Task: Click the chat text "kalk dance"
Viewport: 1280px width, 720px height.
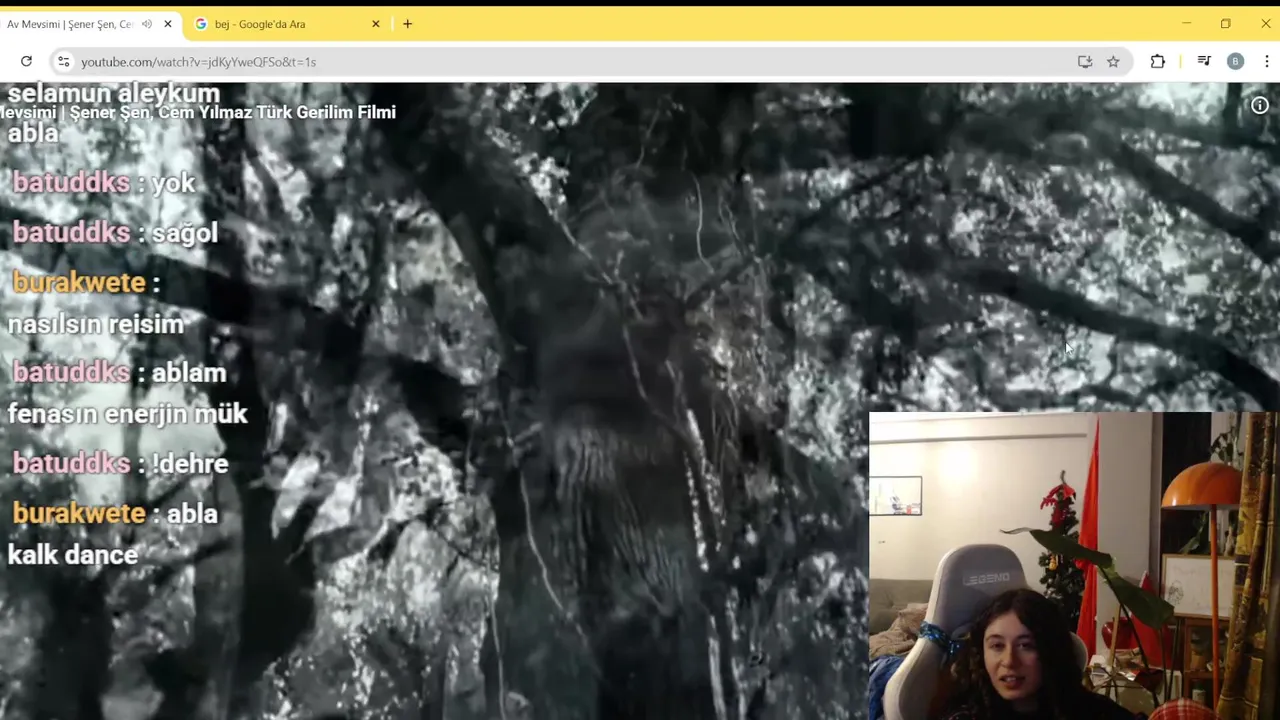Action: (x=73, y=555)
